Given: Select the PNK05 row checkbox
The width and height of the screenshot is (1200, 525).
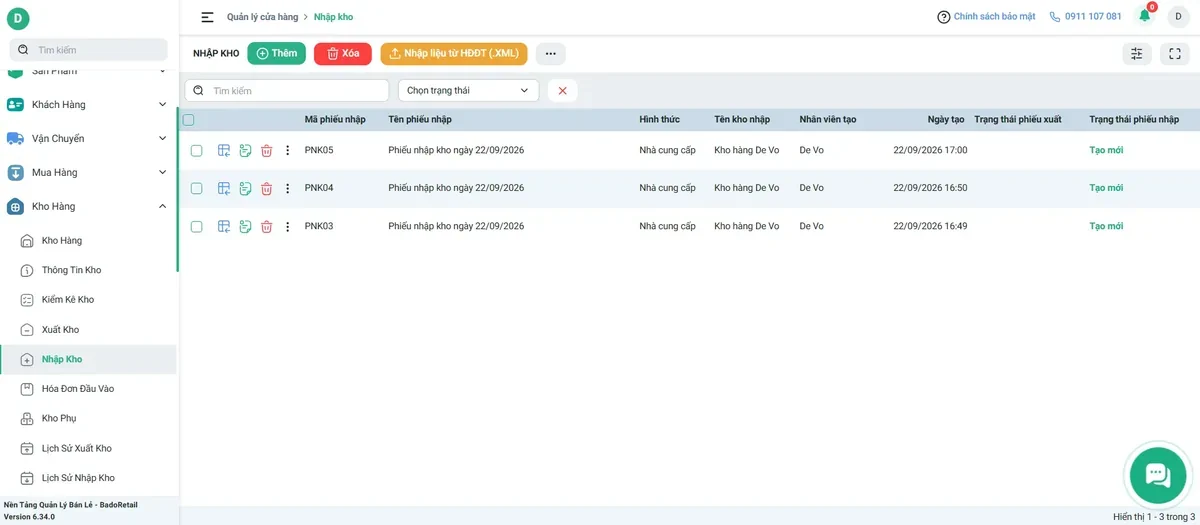Looking at the screenshot, I should 197,151.
